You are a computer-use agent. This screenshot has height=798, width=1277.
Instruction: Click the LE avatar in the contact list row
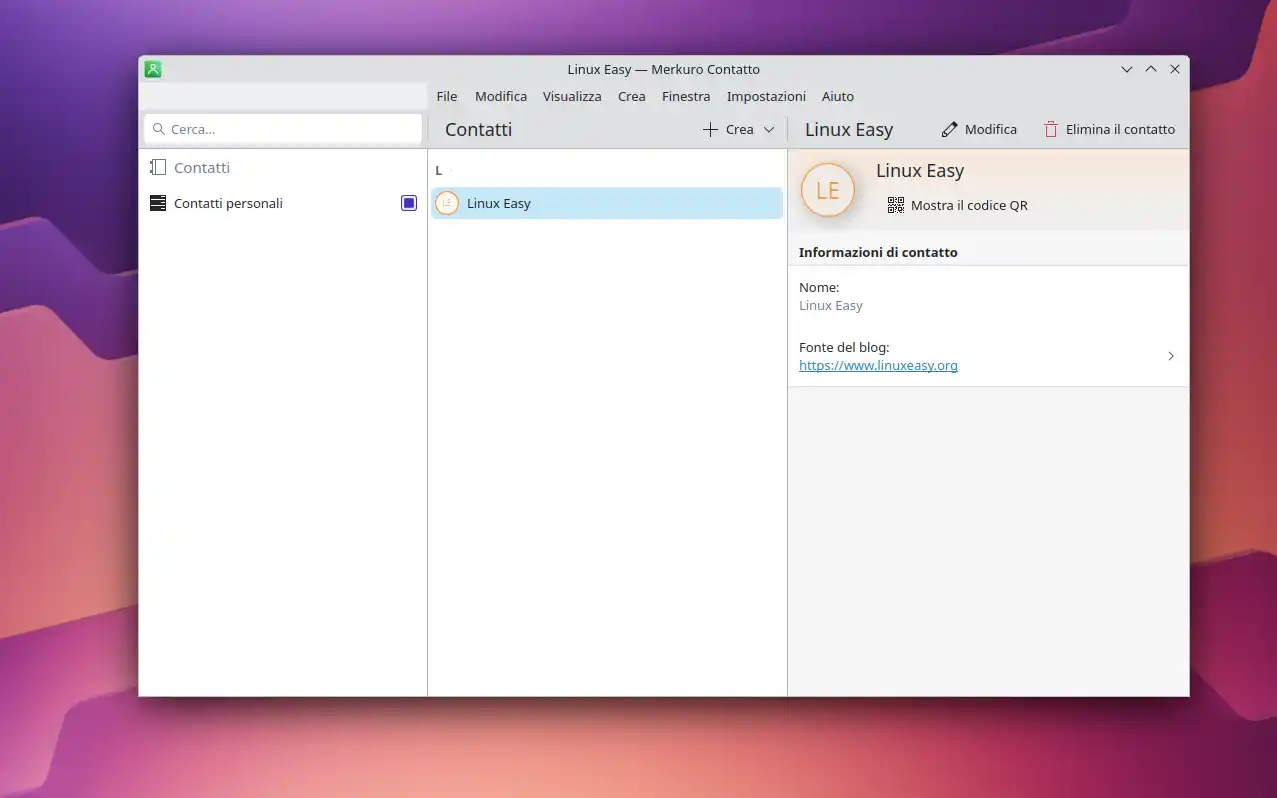point(447,203)
